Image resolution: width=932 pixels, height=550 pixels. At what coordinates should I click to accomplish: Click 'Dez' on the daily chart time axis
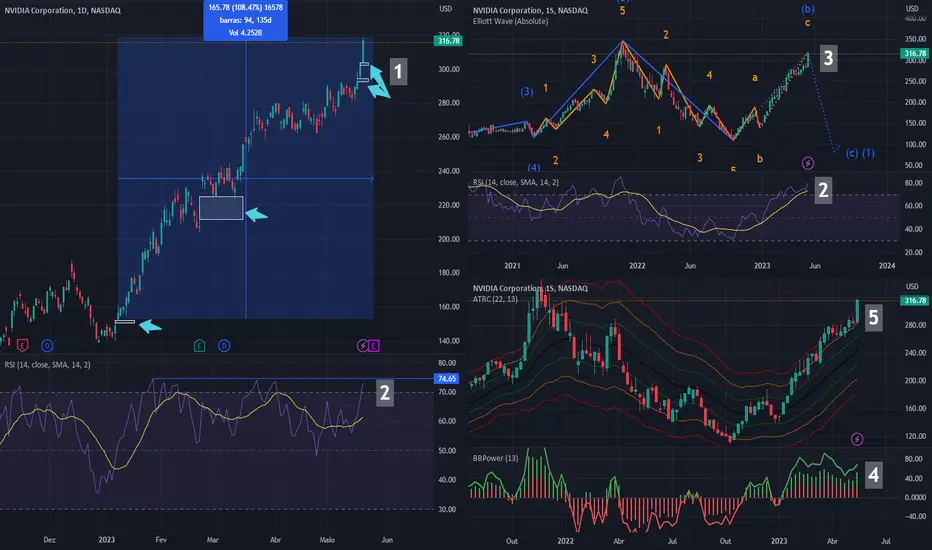pyautogui.click(x=49, y=540)
